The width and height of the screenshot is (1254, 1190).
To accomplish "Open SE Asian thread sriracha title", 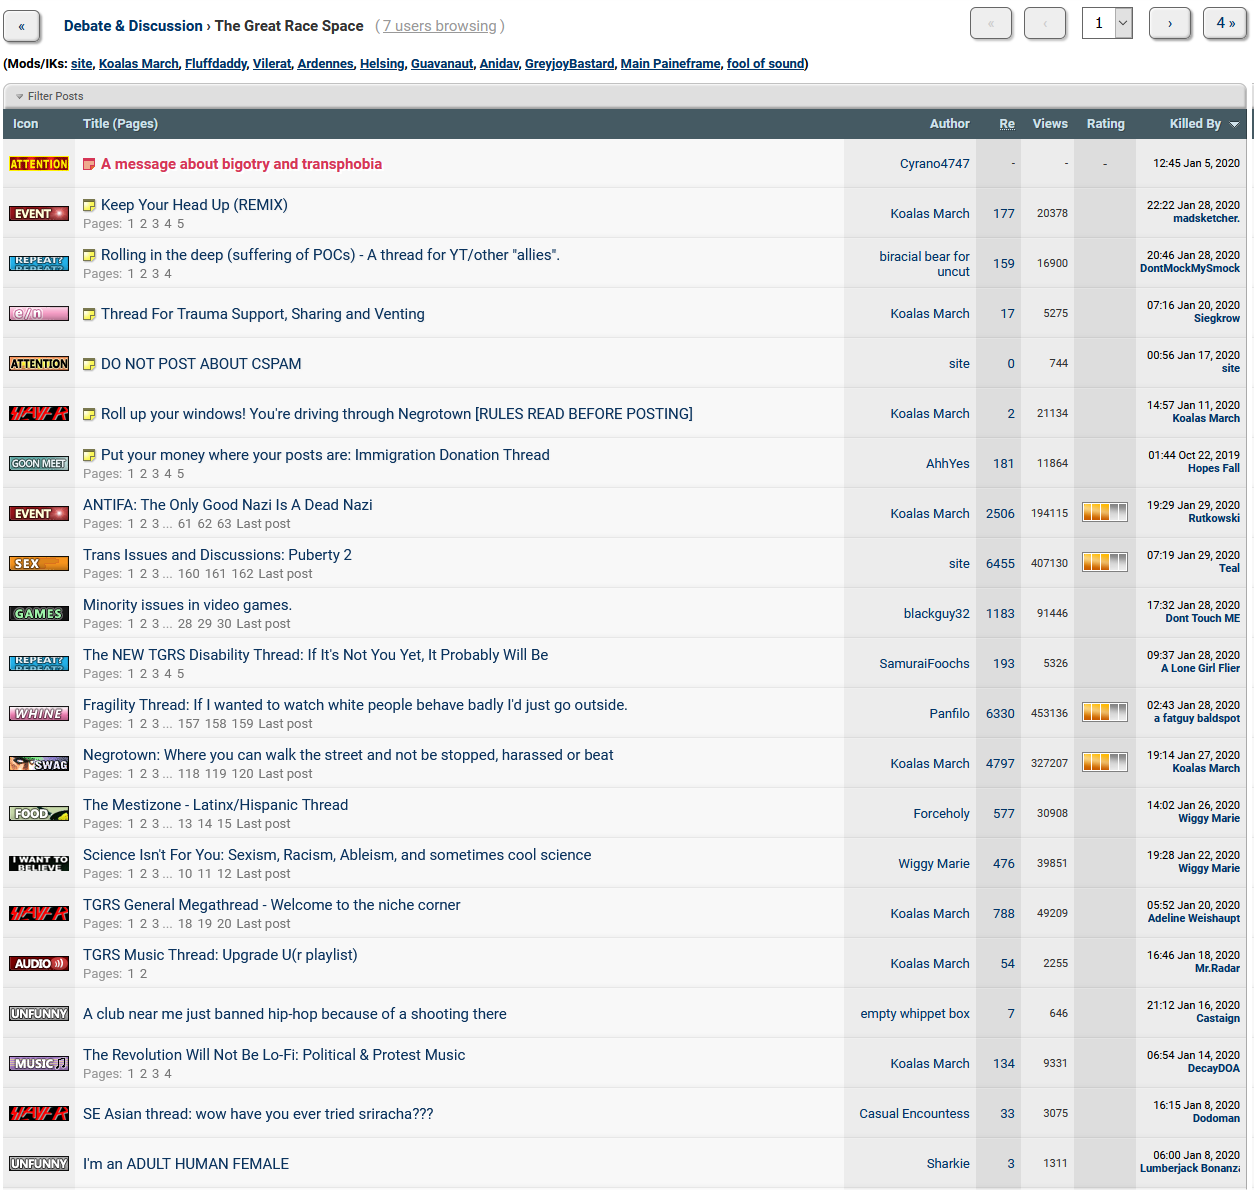I will (258, 1114).
